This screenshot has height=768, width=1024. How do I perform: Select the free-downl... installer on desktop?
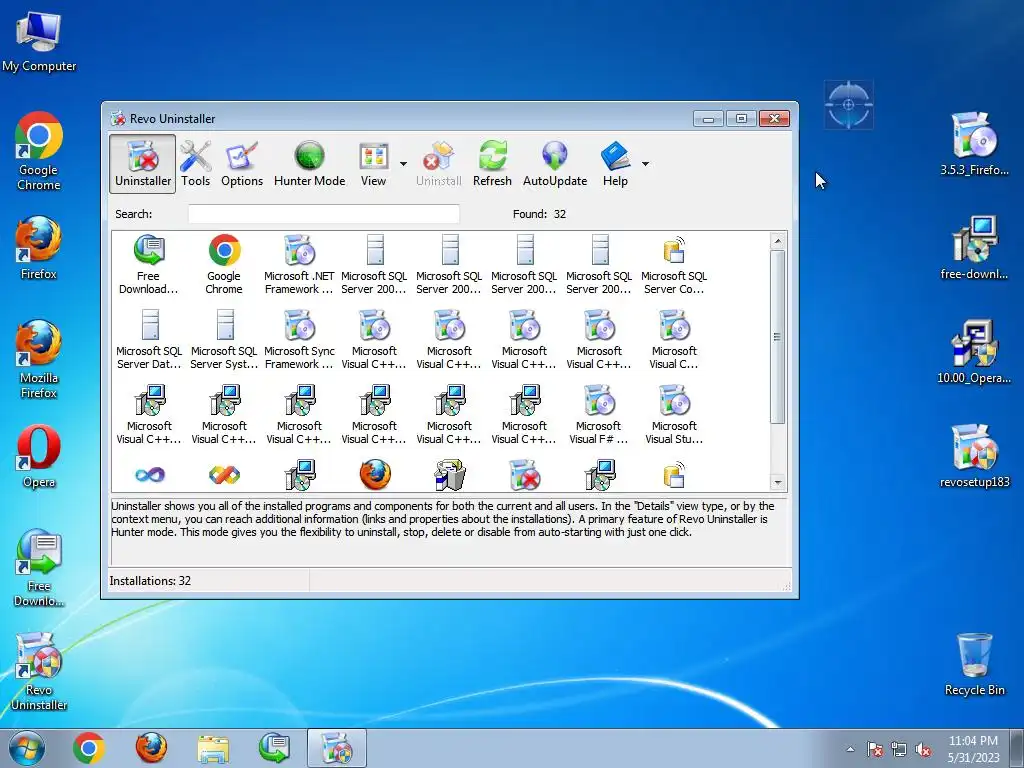(x=974, y=248)
